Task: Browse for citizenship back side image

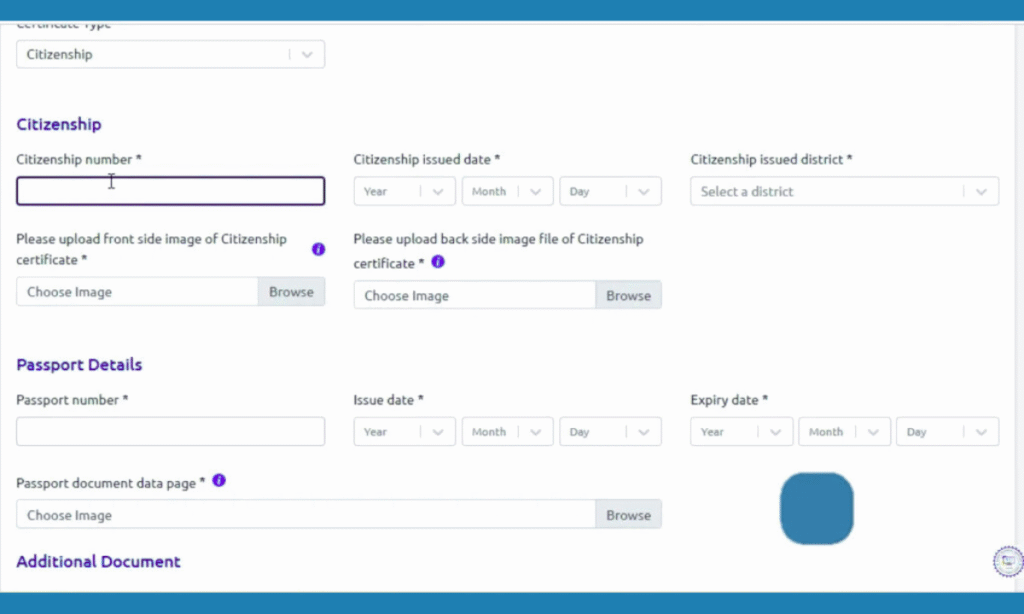Action: pos(628,296)
